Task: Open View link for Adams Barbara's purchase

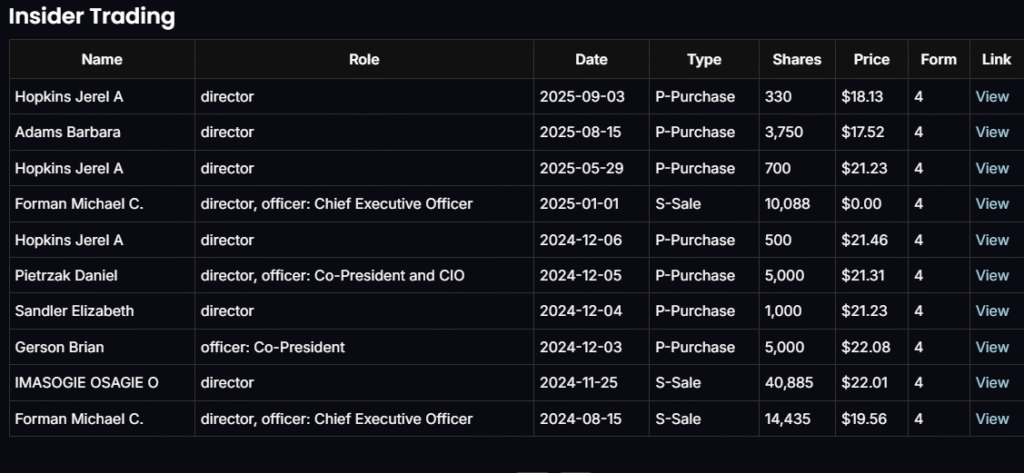Action: coord(992,132)
